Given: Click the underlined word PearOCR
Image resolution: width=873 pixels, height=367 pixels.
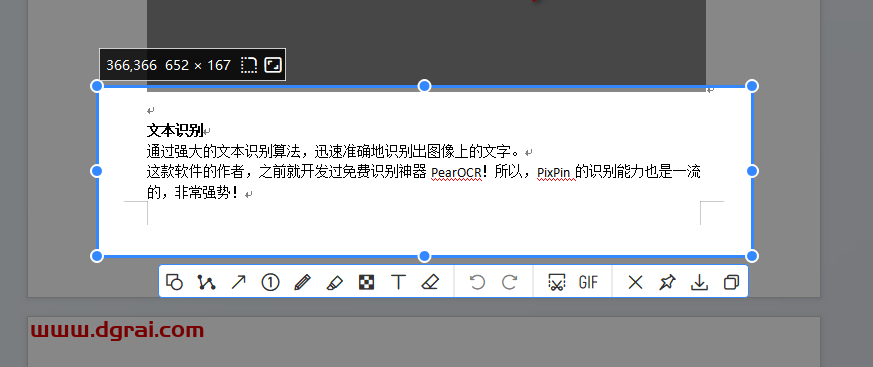Looking at the screenshot, I should tap(456, 172).
